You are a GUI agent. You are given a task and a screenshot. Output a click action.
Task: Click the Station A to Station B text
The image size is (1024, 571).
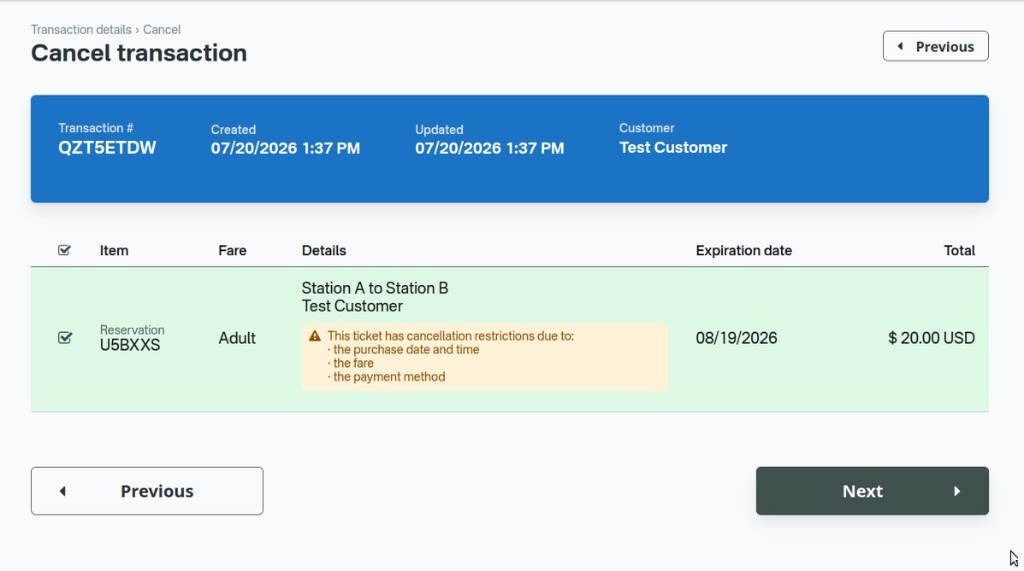[x=375, y=288]
